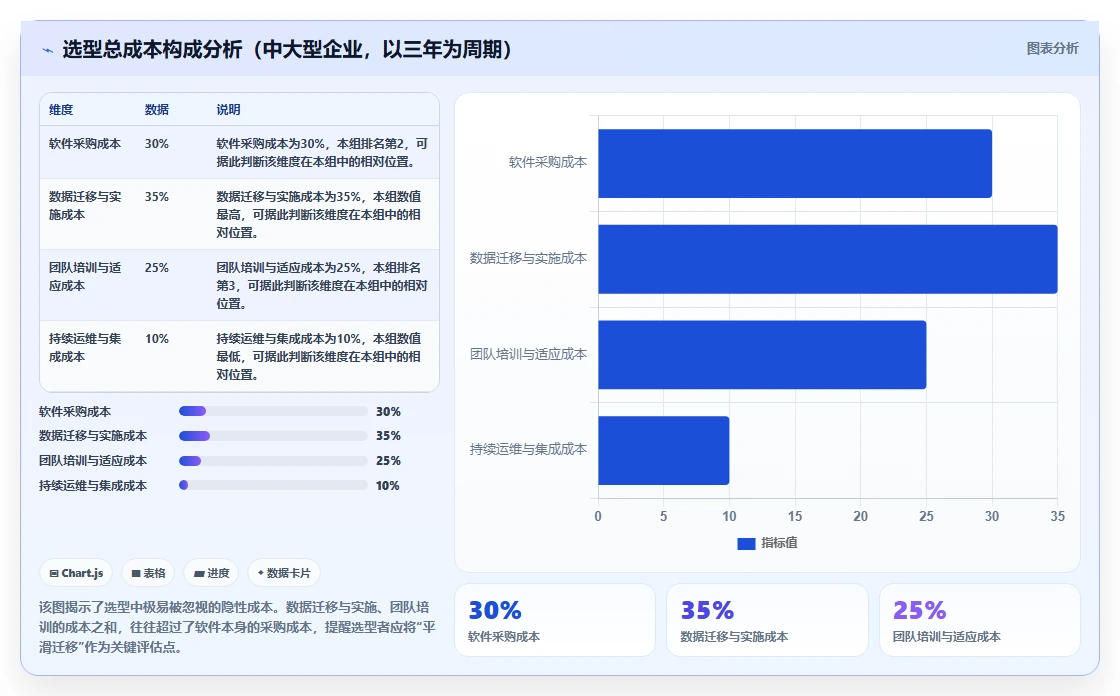Click the x-axis tick label 30
Viewport: 1120px width, 696px height.
tap(992, 517)
